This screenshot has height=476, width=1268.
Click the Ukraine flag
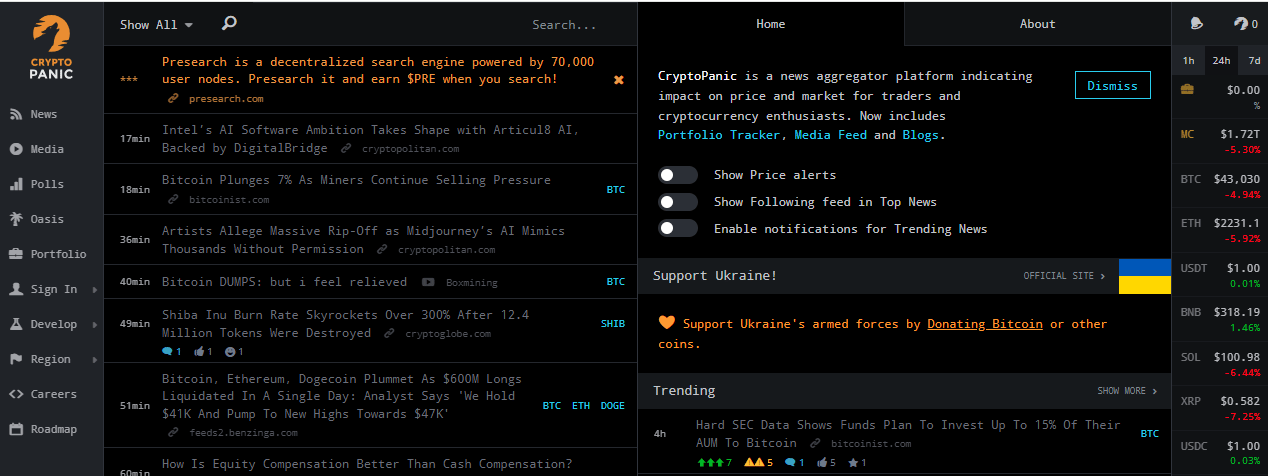point(1144,276)
